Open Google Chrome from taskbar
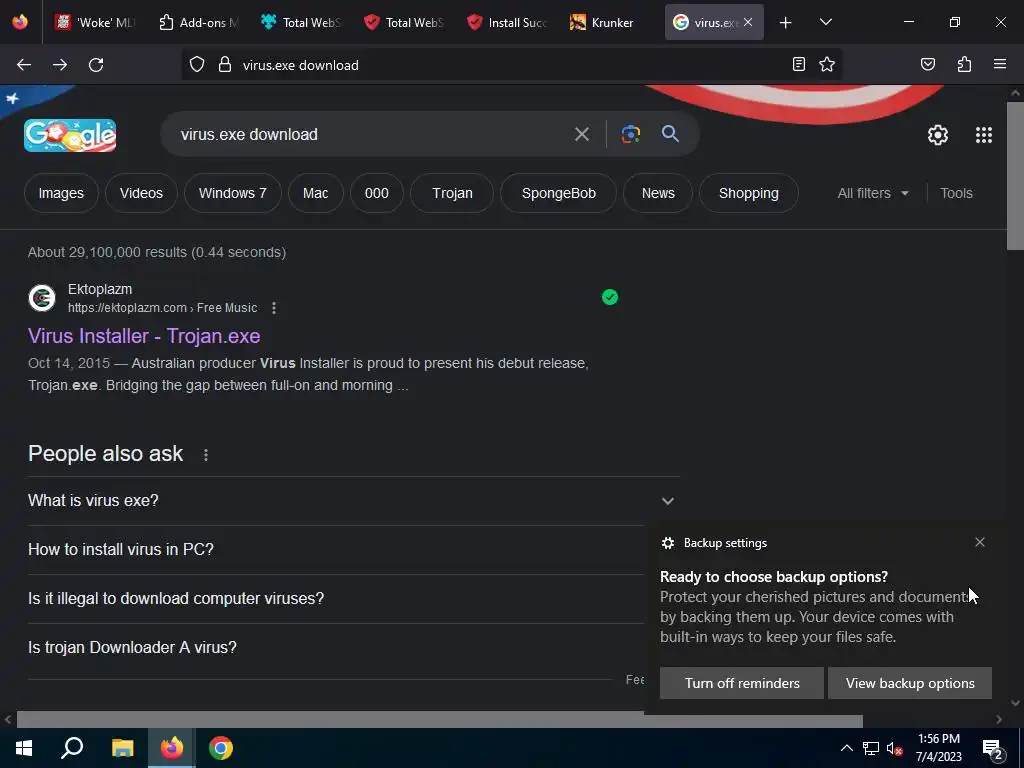 click(221, 748)
